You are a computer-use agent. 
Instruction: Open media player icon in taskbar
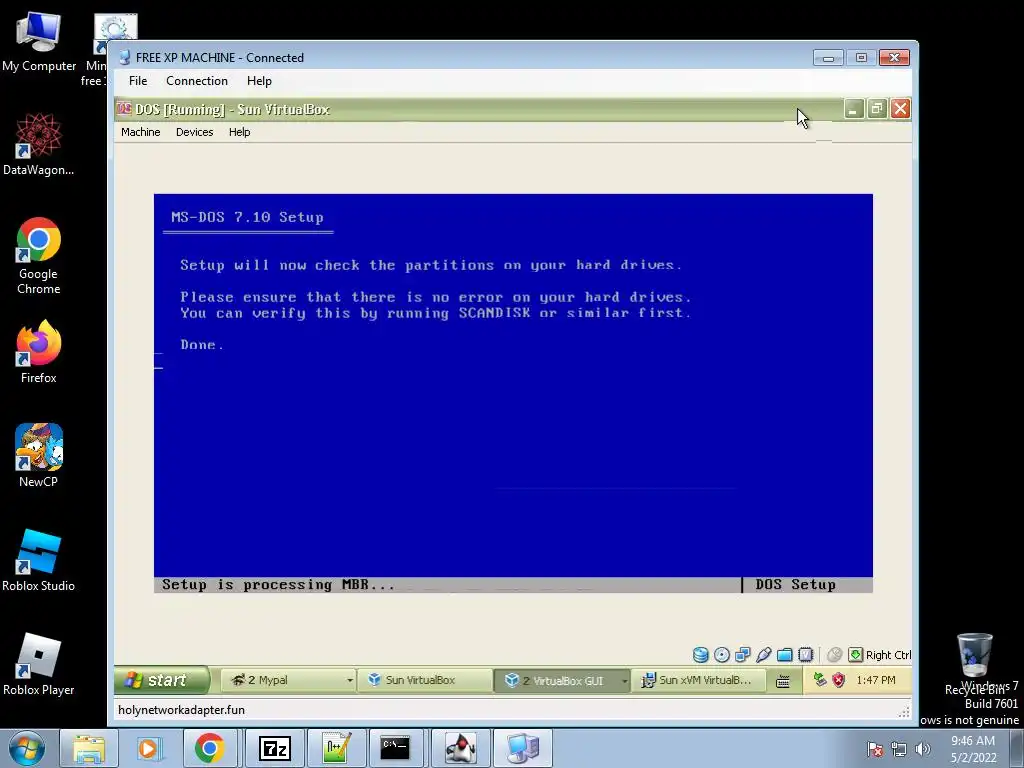(x=148, y=748)
